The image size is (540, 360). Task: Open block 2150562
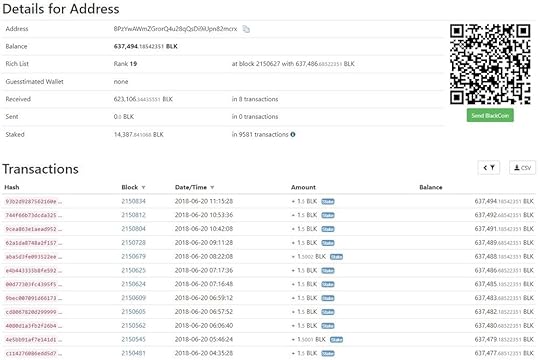click(x=133, y=325)
